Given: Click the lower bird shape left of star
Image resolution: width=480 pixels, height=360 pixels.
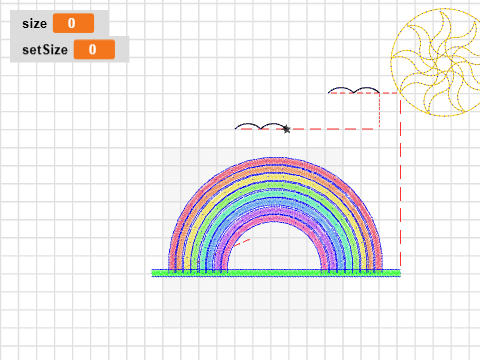Looking at the screenshot, I should (260, 126).
